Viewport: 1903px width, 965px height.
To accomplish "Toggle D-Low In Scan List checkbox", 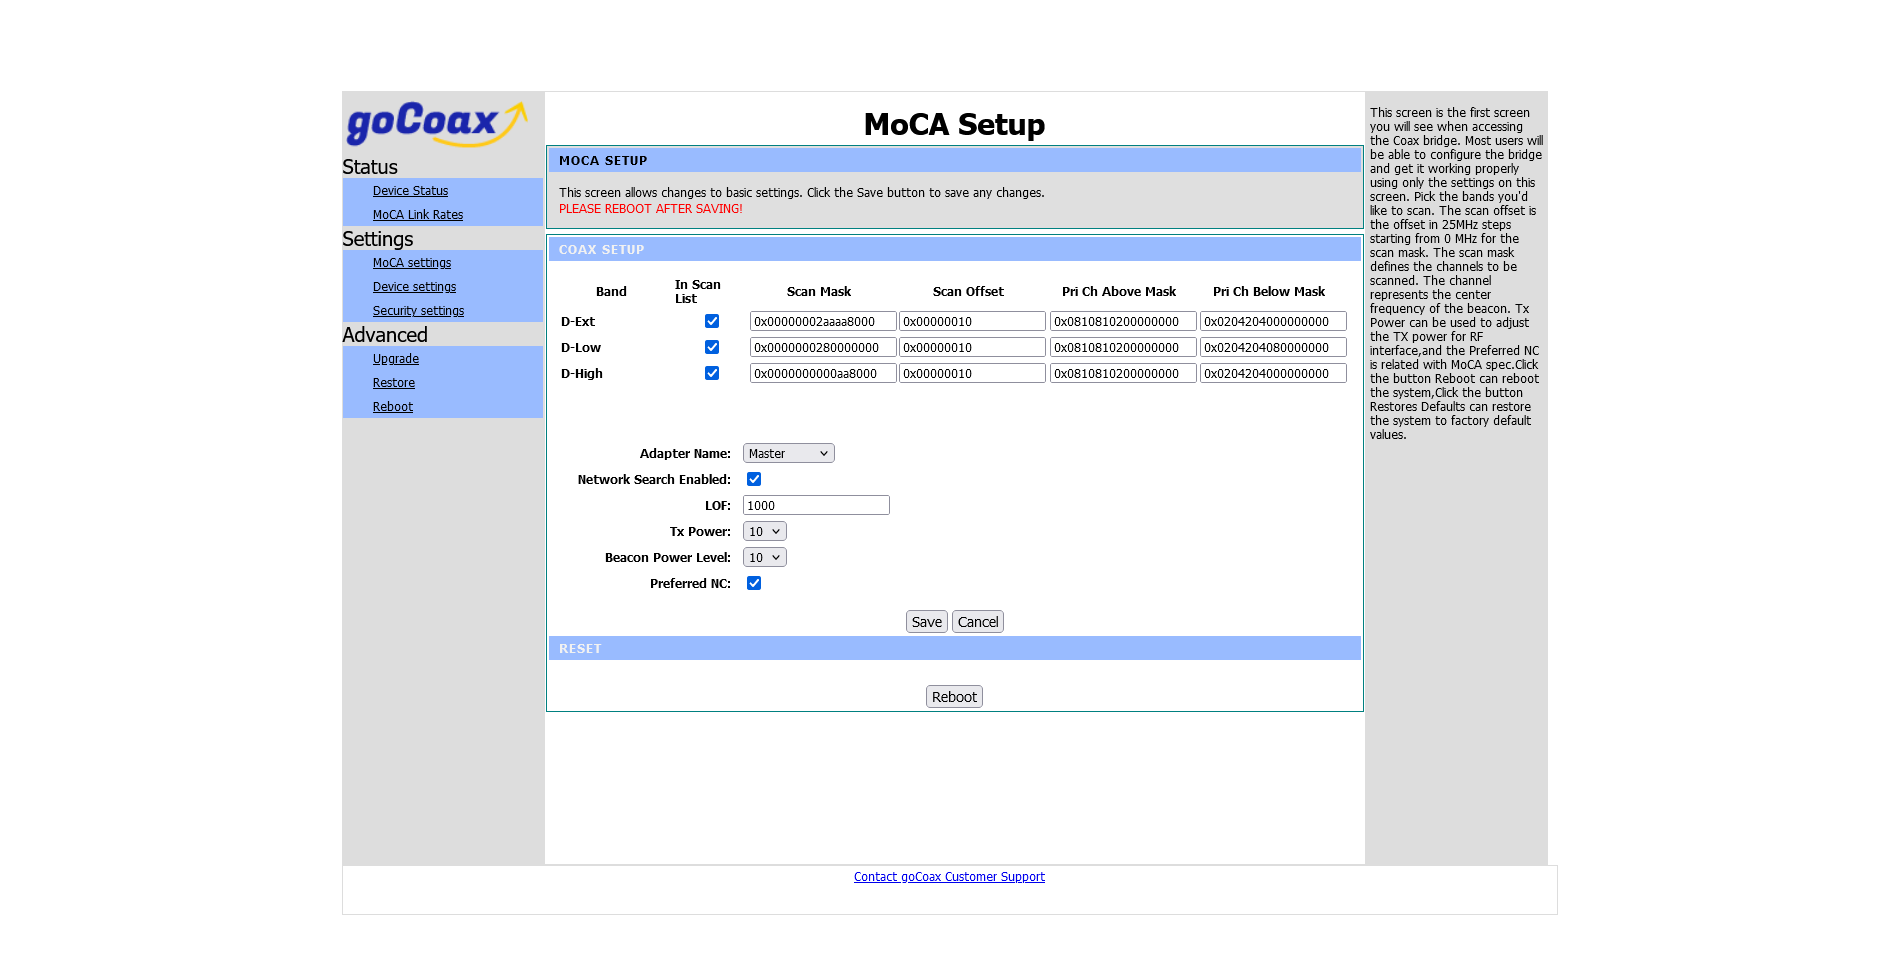I will (x=712, y=347).
